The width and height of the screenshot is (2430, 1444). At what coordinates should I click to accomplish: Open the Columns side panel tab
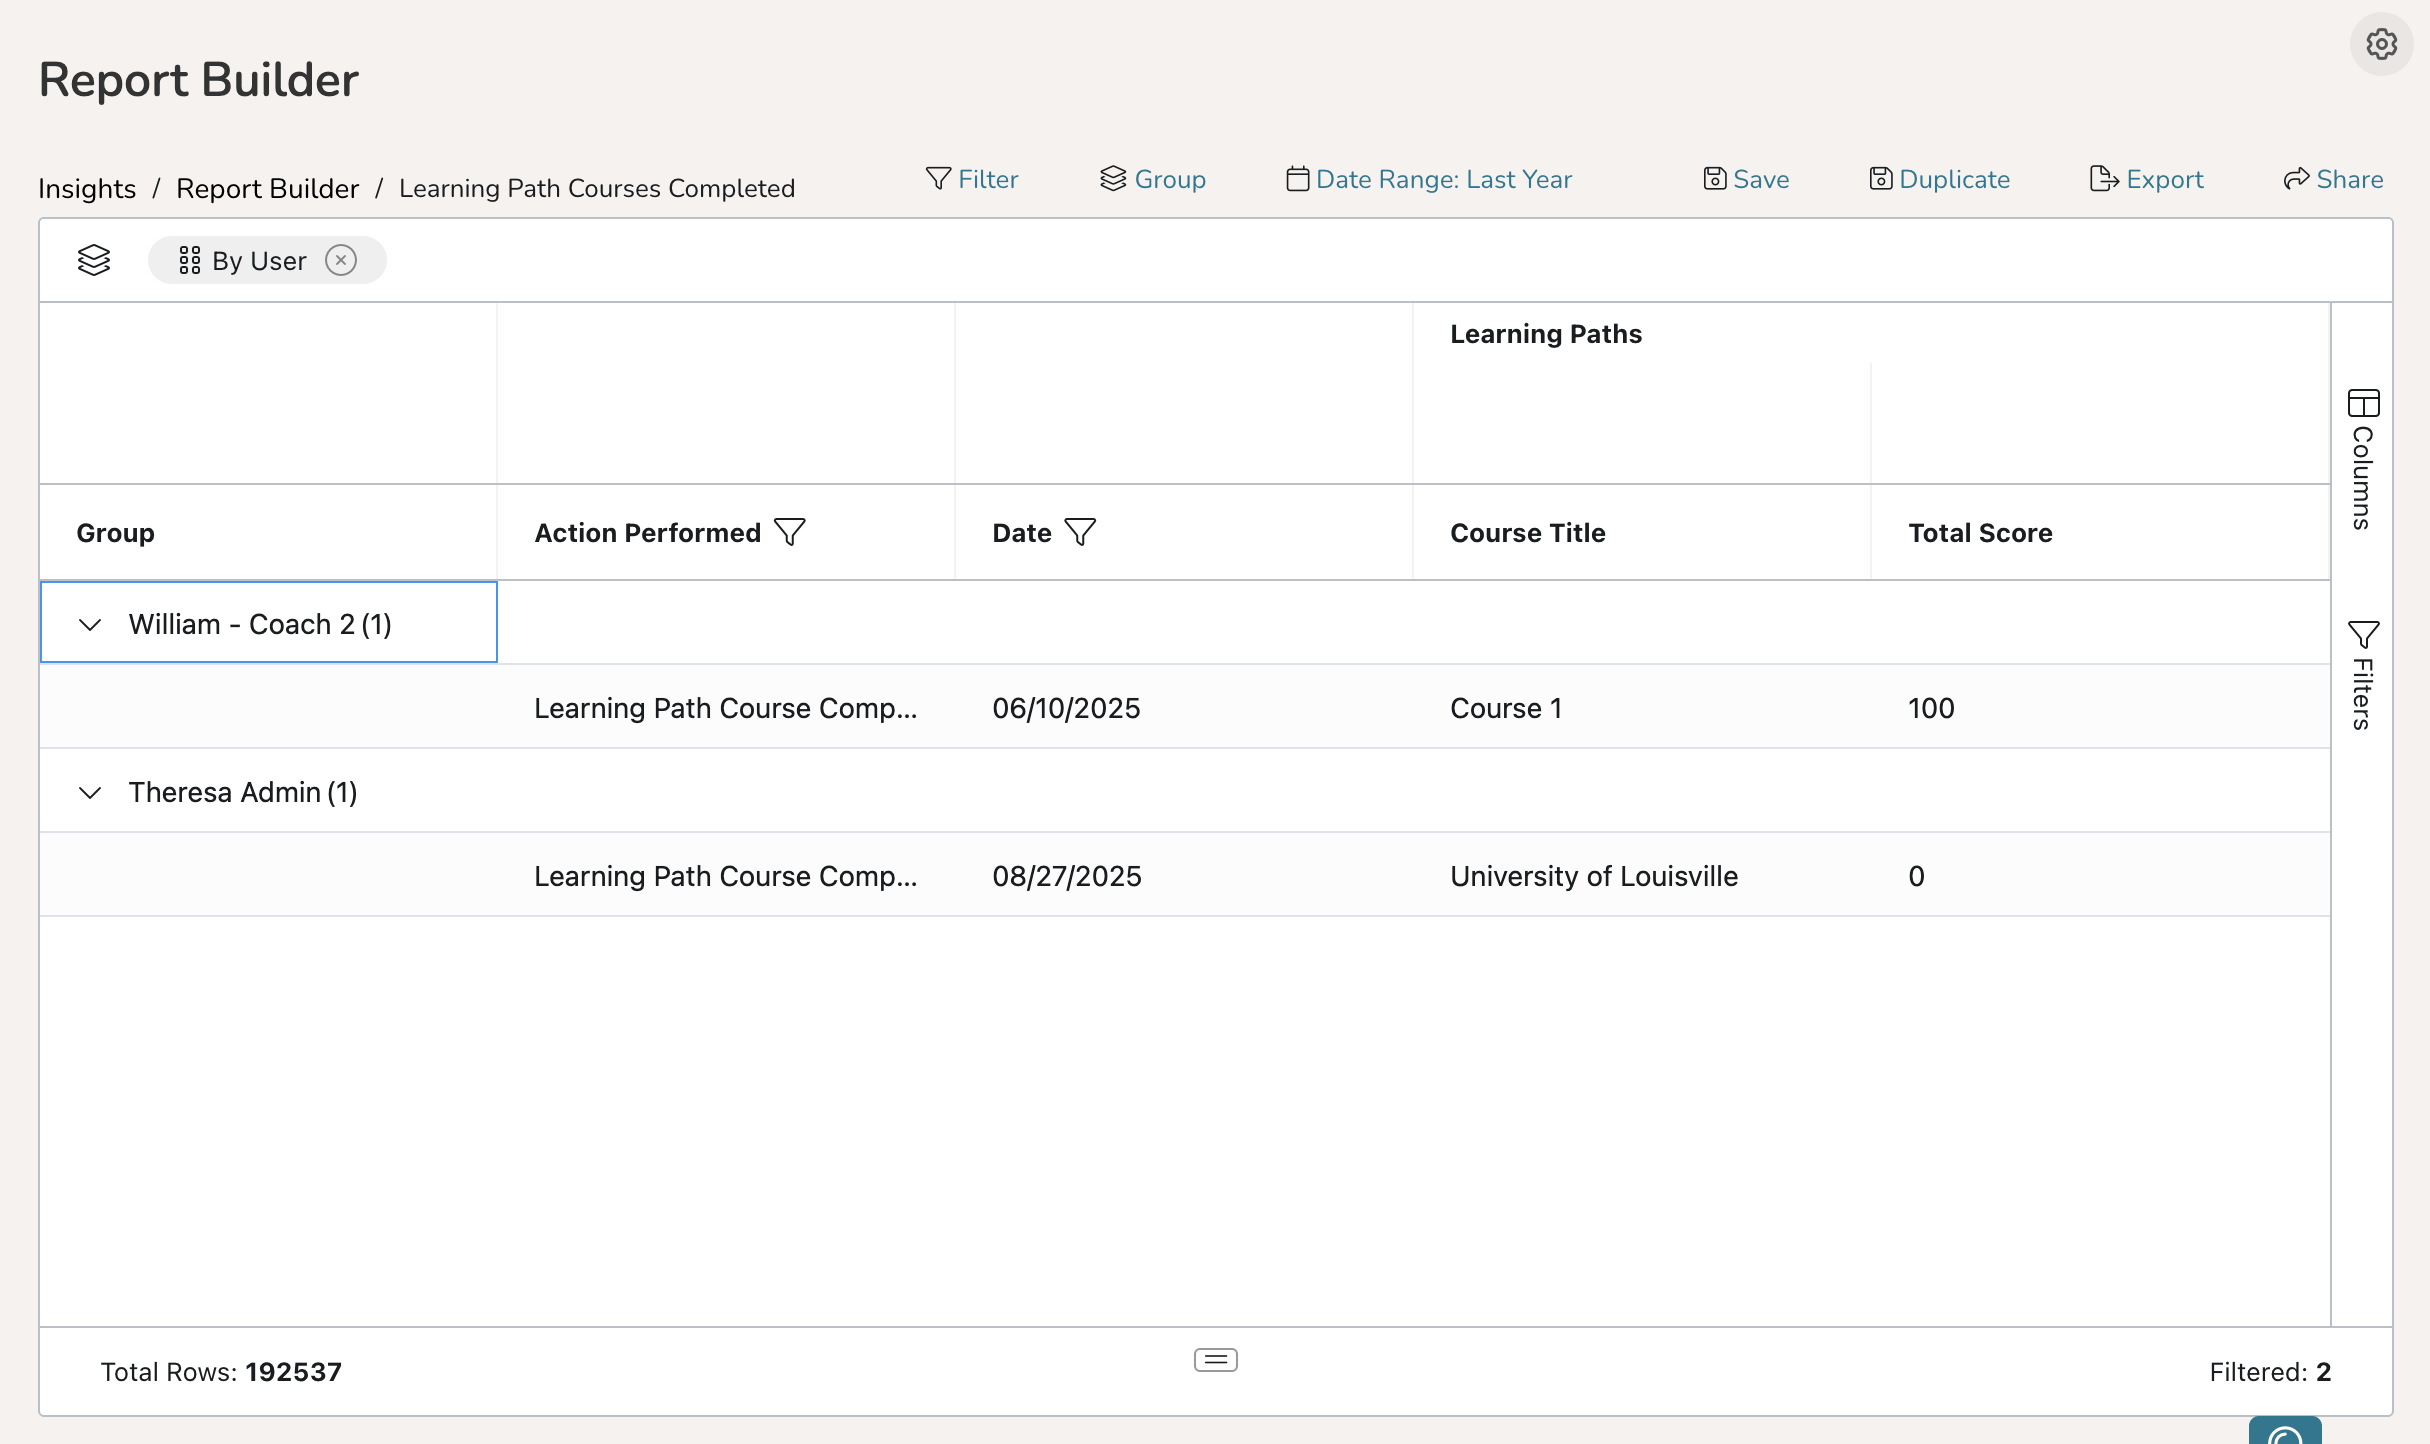click(x=2362, y=460)
